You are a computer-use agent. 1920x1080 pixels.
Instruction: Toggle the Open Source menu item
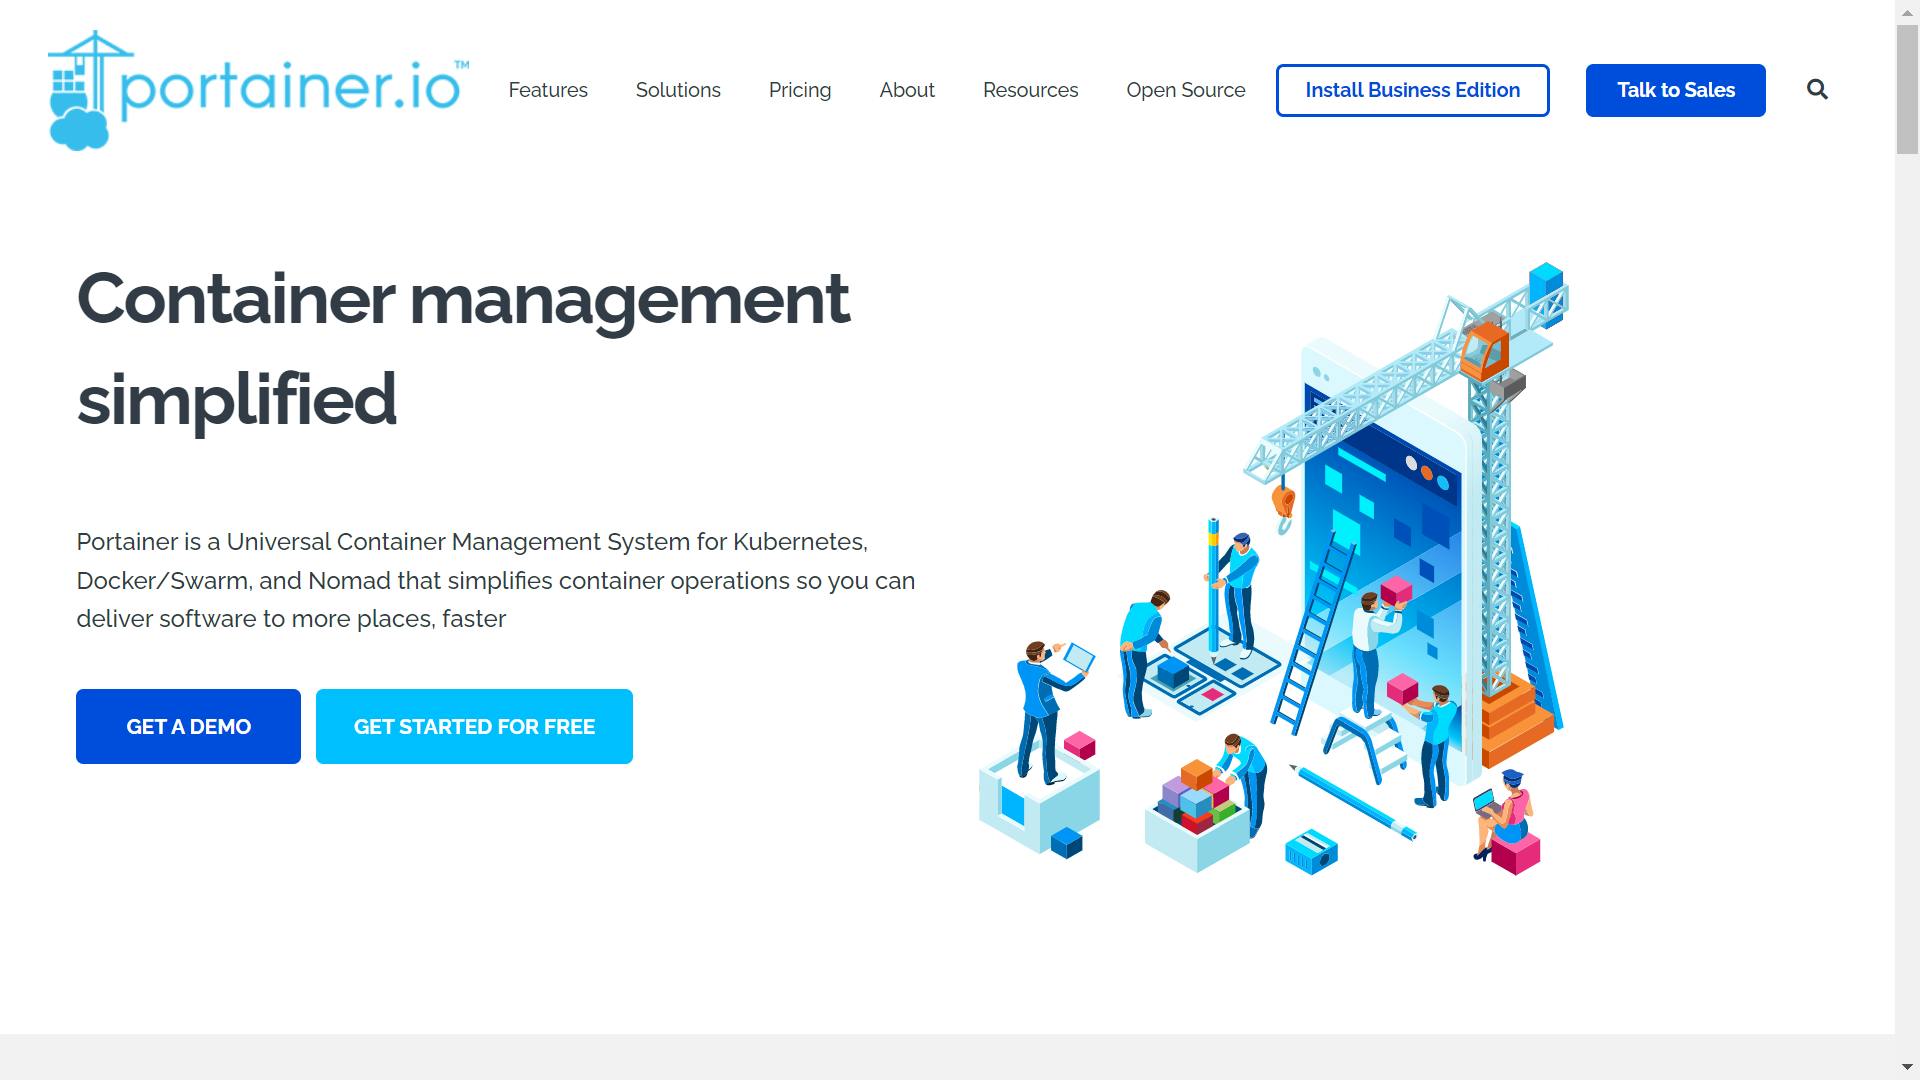click(x=1185, y=90)
